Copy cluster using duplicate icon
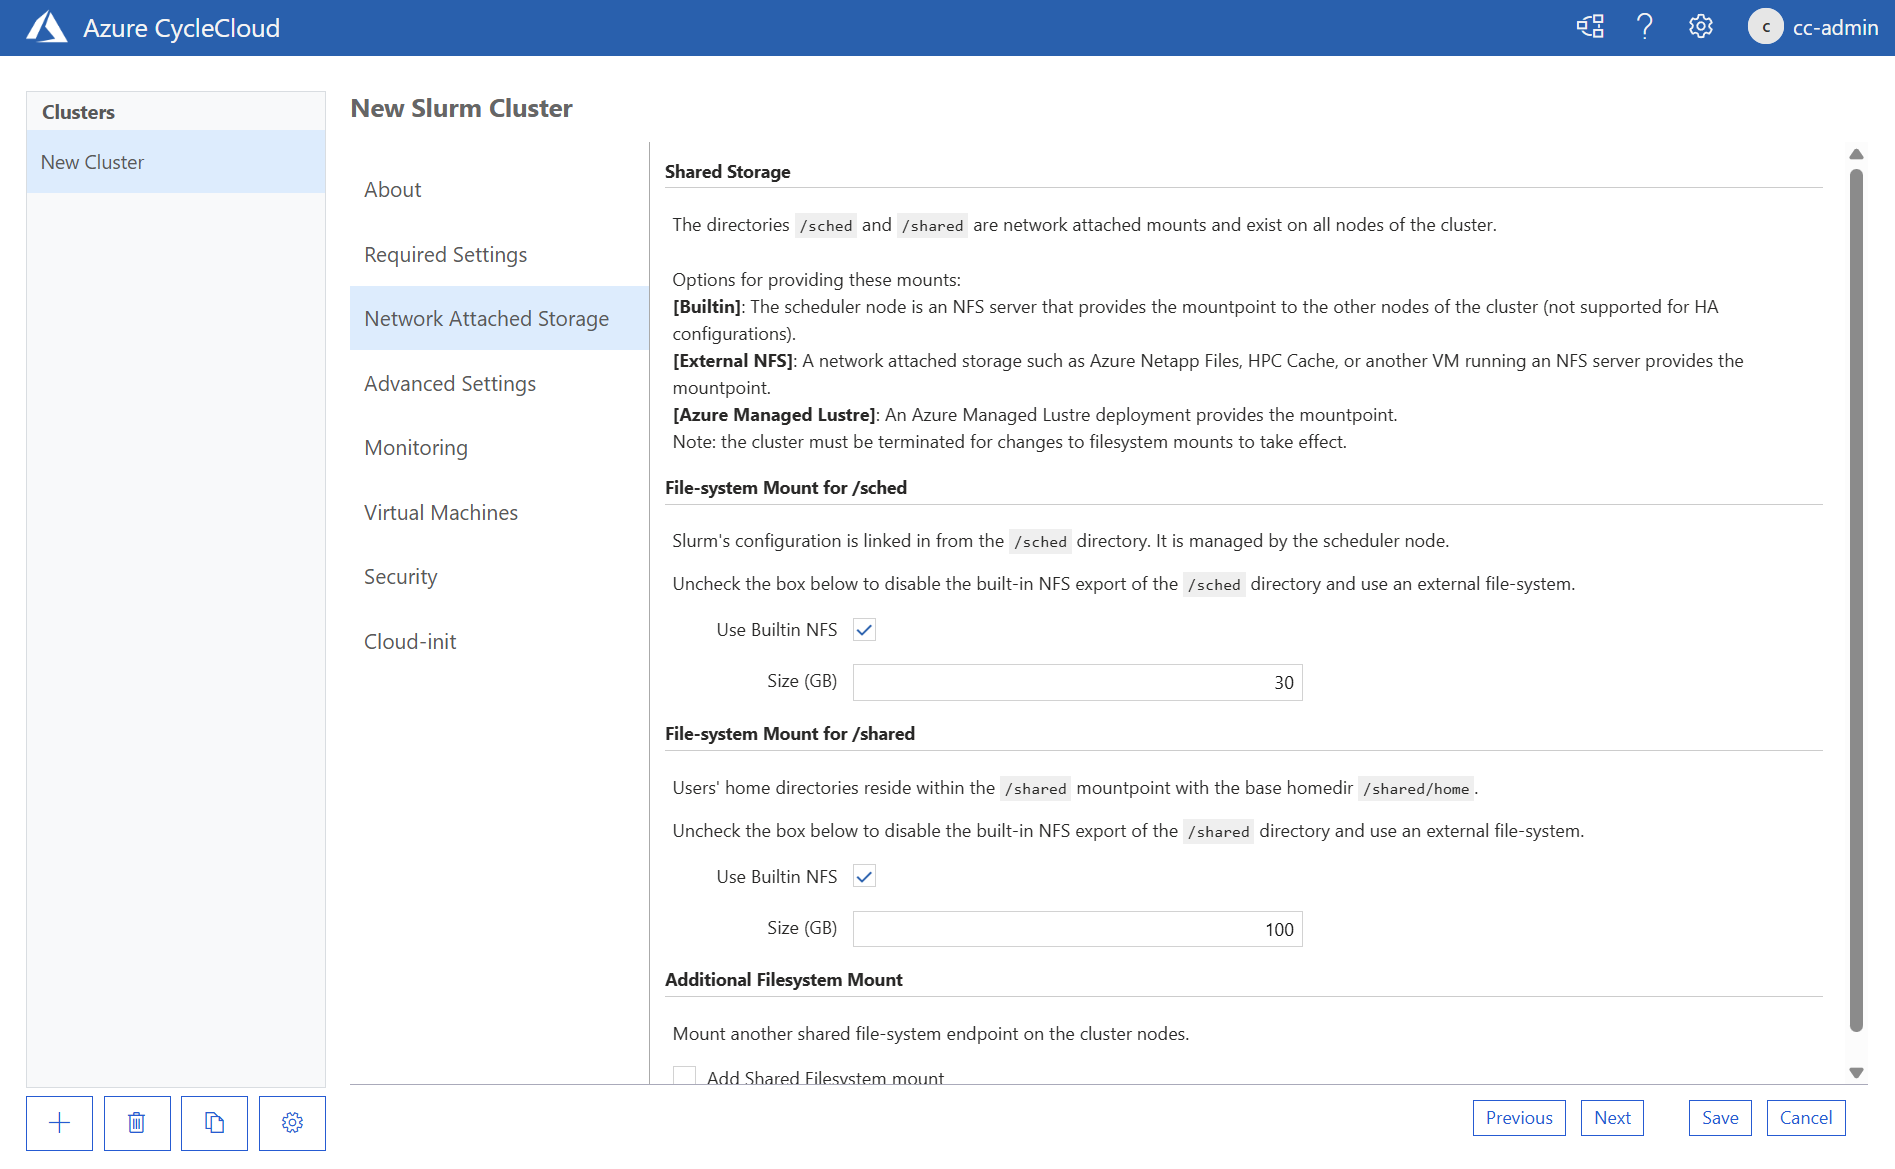1895x1169 pixels. pos(214,1123)
